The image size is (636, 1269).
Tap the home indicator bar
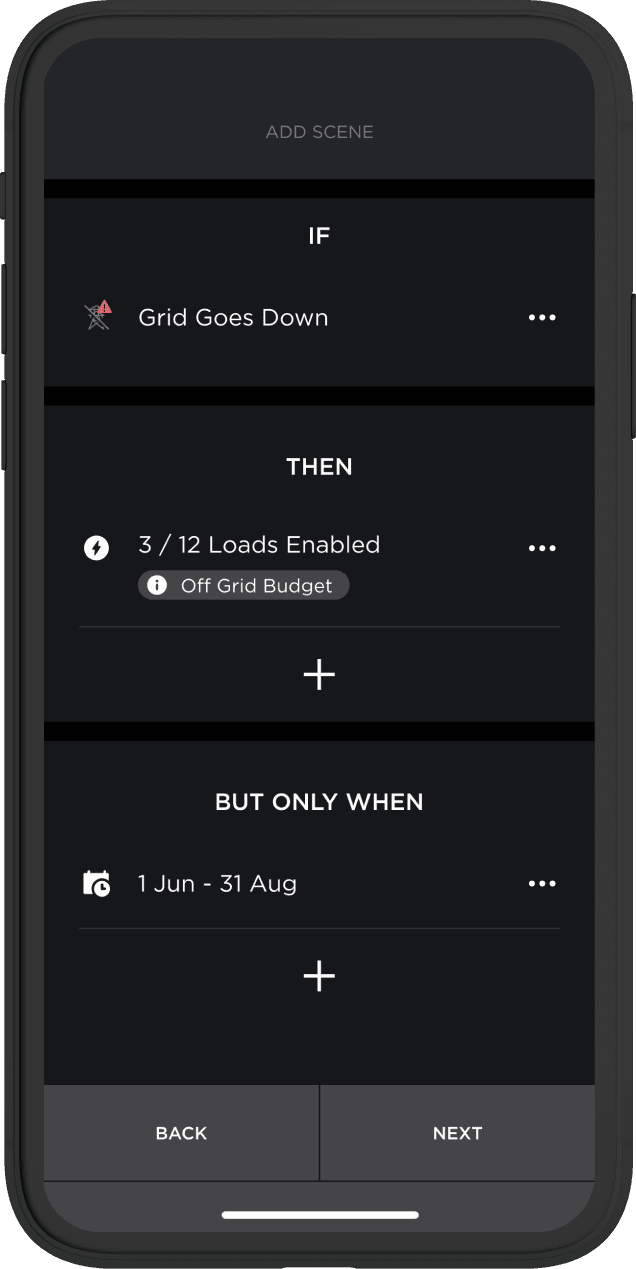pyautogui.click(x=319, y=1215)
